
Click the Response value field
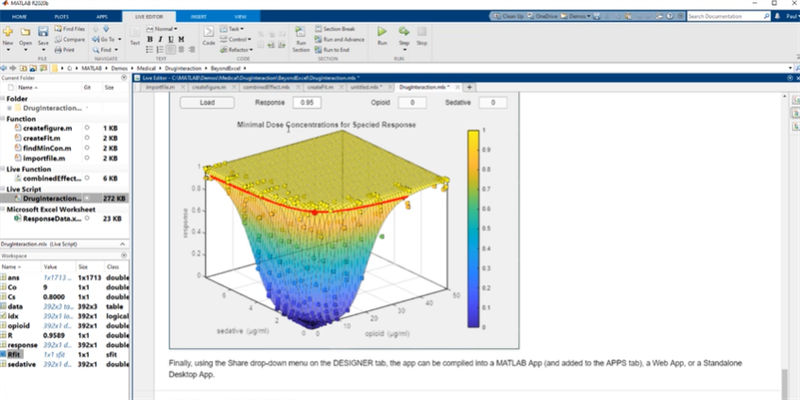[x=307, y=103]
